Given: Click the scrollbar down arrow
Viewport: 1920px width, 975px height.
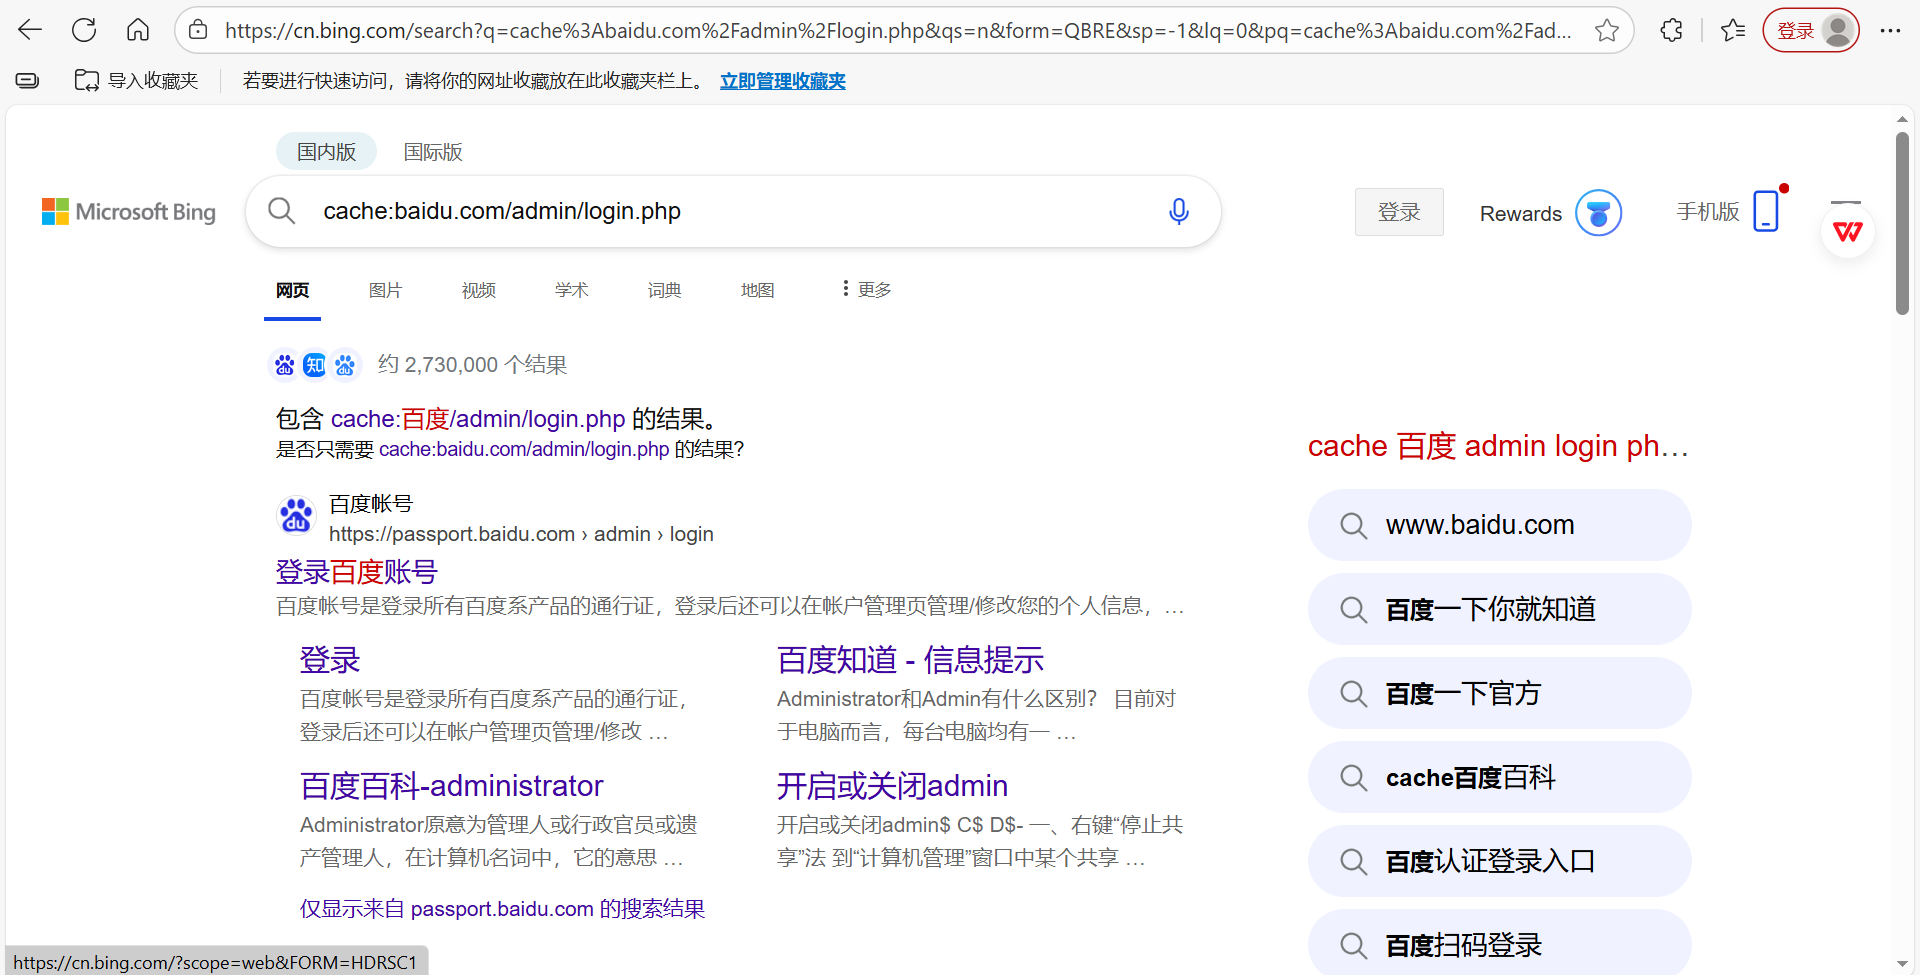Looking at the screenshot, I should (1902, 964).
